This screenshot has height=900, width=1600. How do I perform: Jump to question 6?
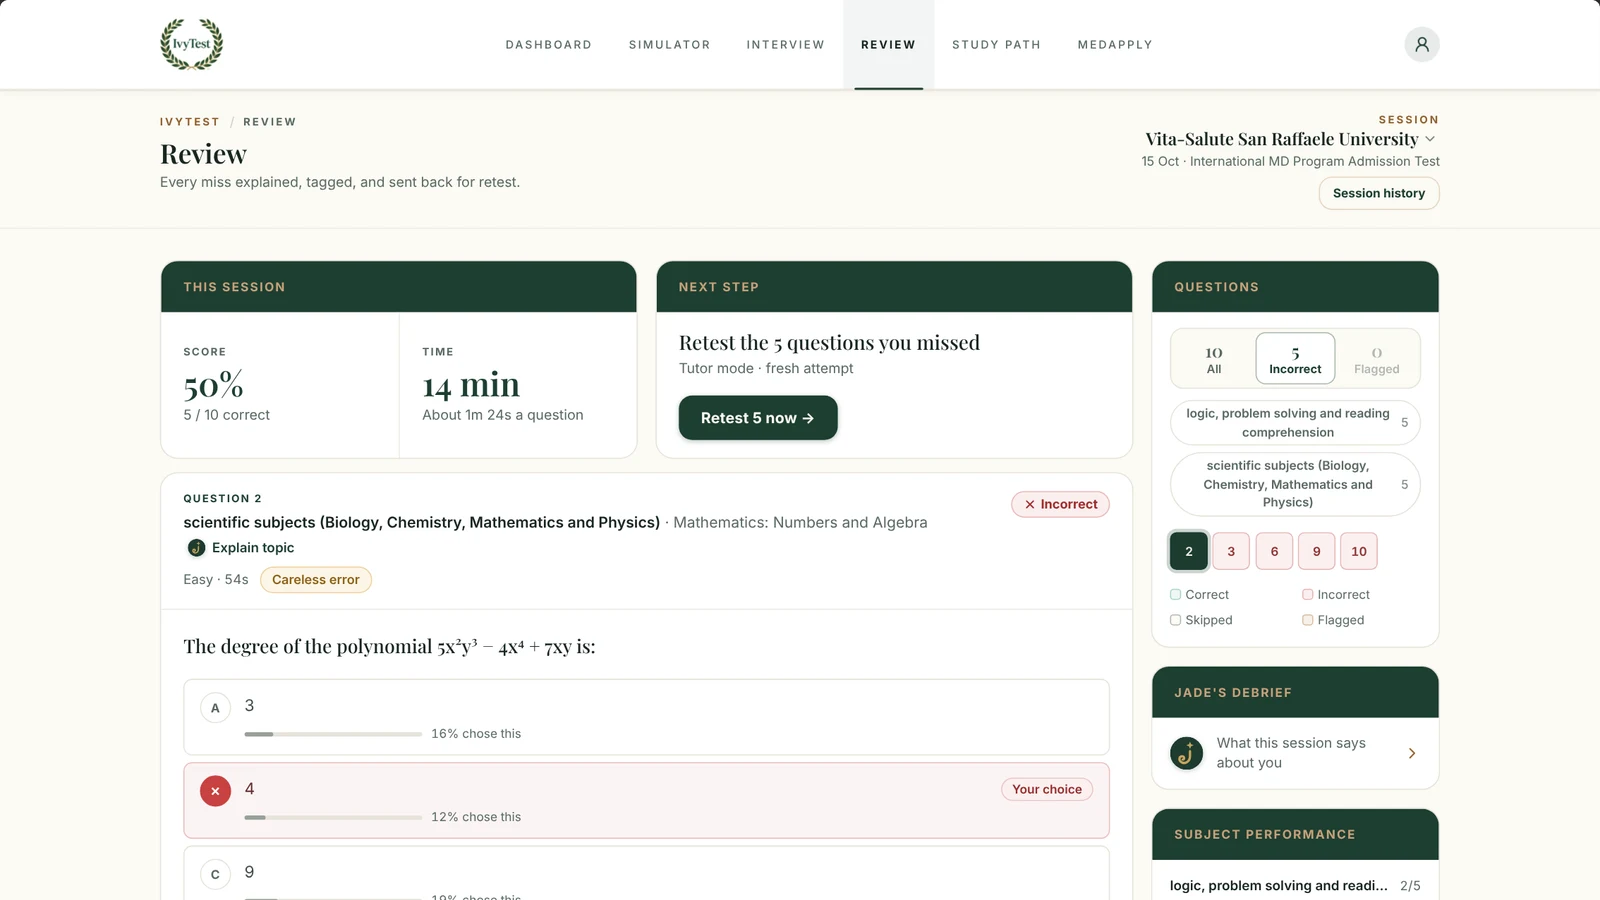click(x=1274, y=551)
